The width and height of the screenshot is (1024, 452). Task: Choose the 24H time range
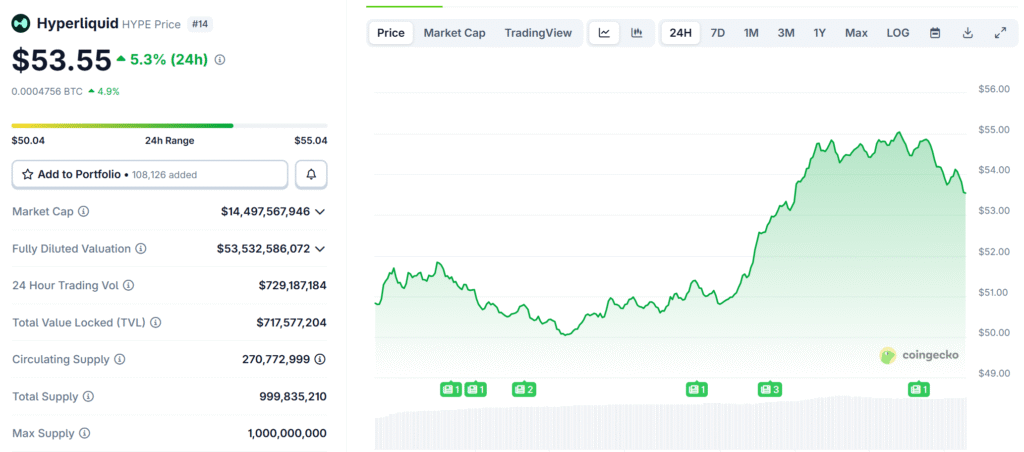click(680, 33)
